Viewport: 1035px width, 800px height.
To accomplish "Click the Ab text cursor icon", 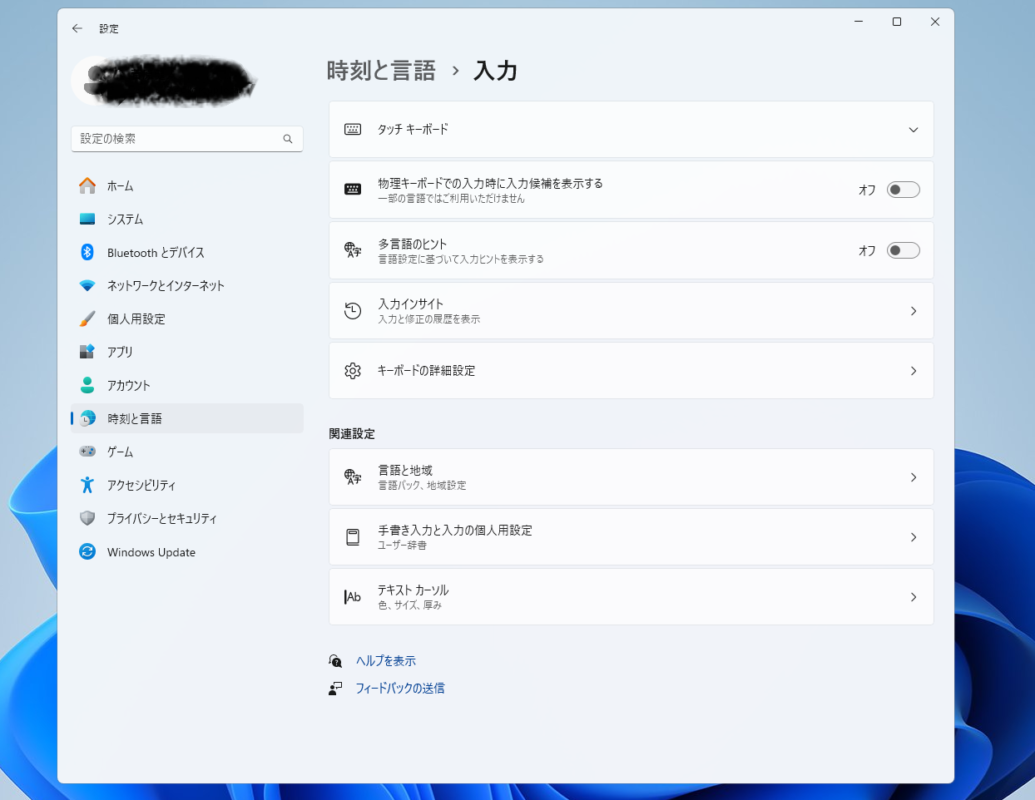I will click(353, 597).
